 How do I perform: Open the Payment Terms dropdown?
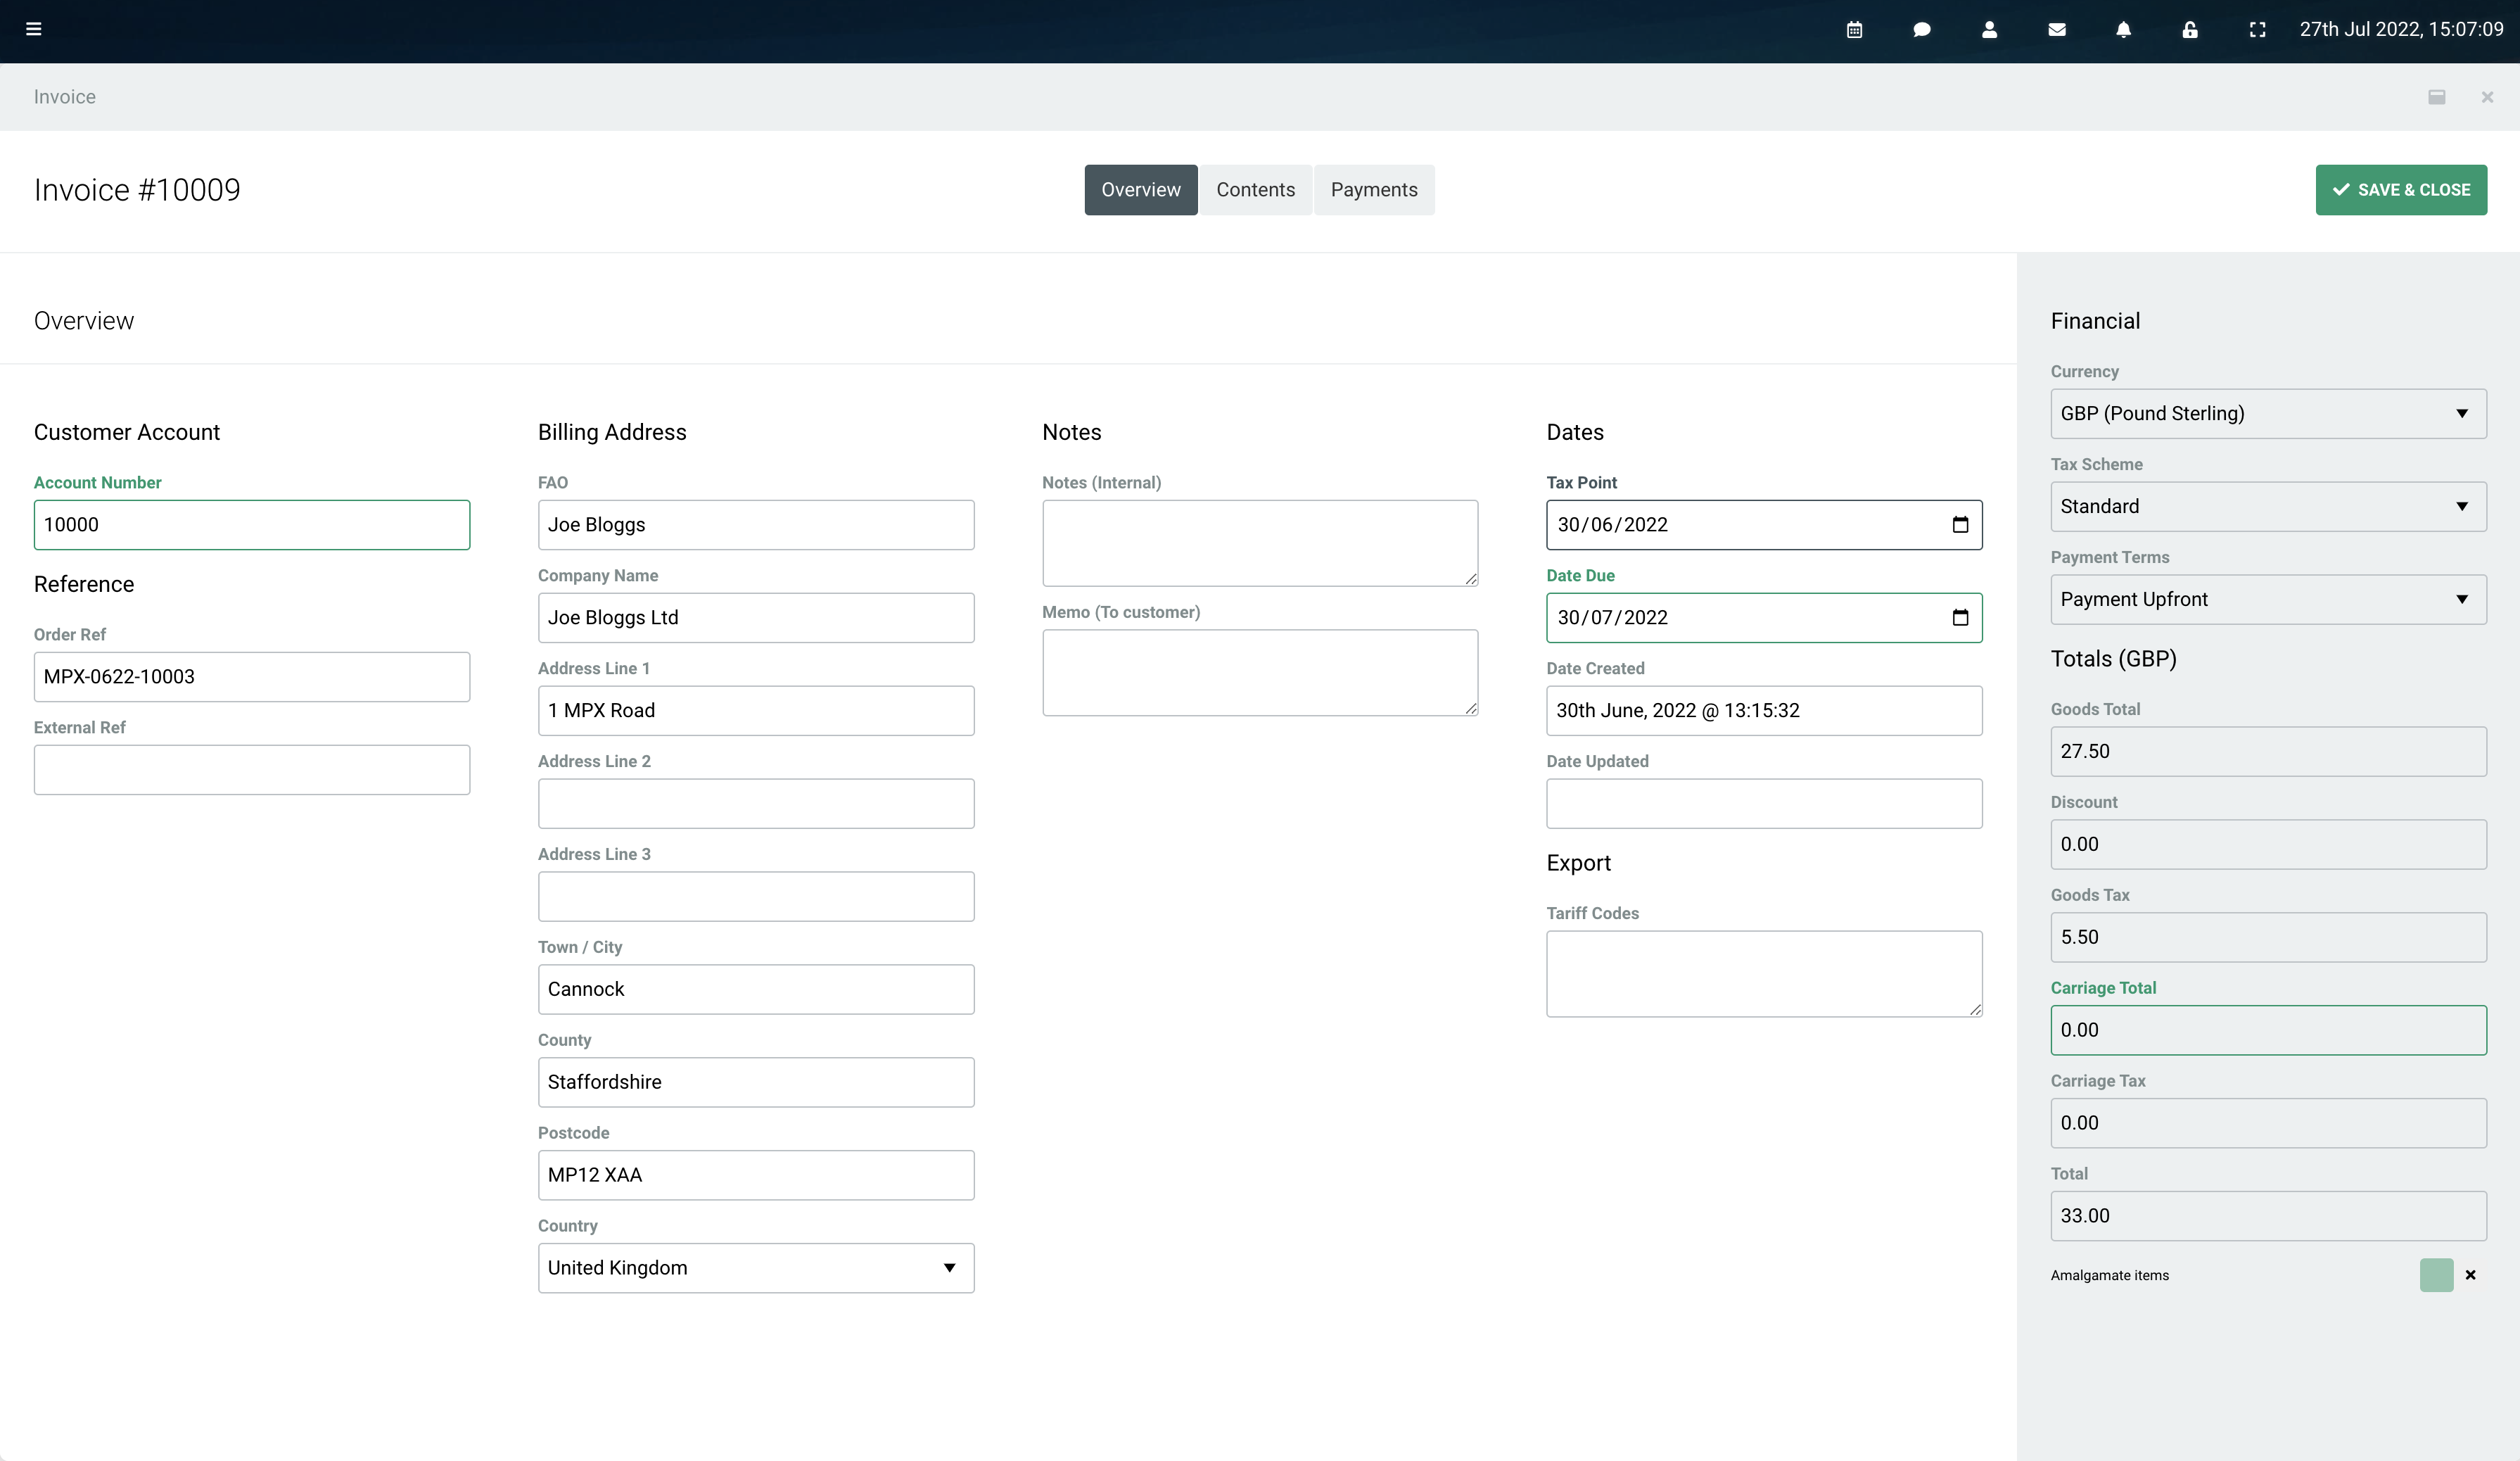[2267, 599]
